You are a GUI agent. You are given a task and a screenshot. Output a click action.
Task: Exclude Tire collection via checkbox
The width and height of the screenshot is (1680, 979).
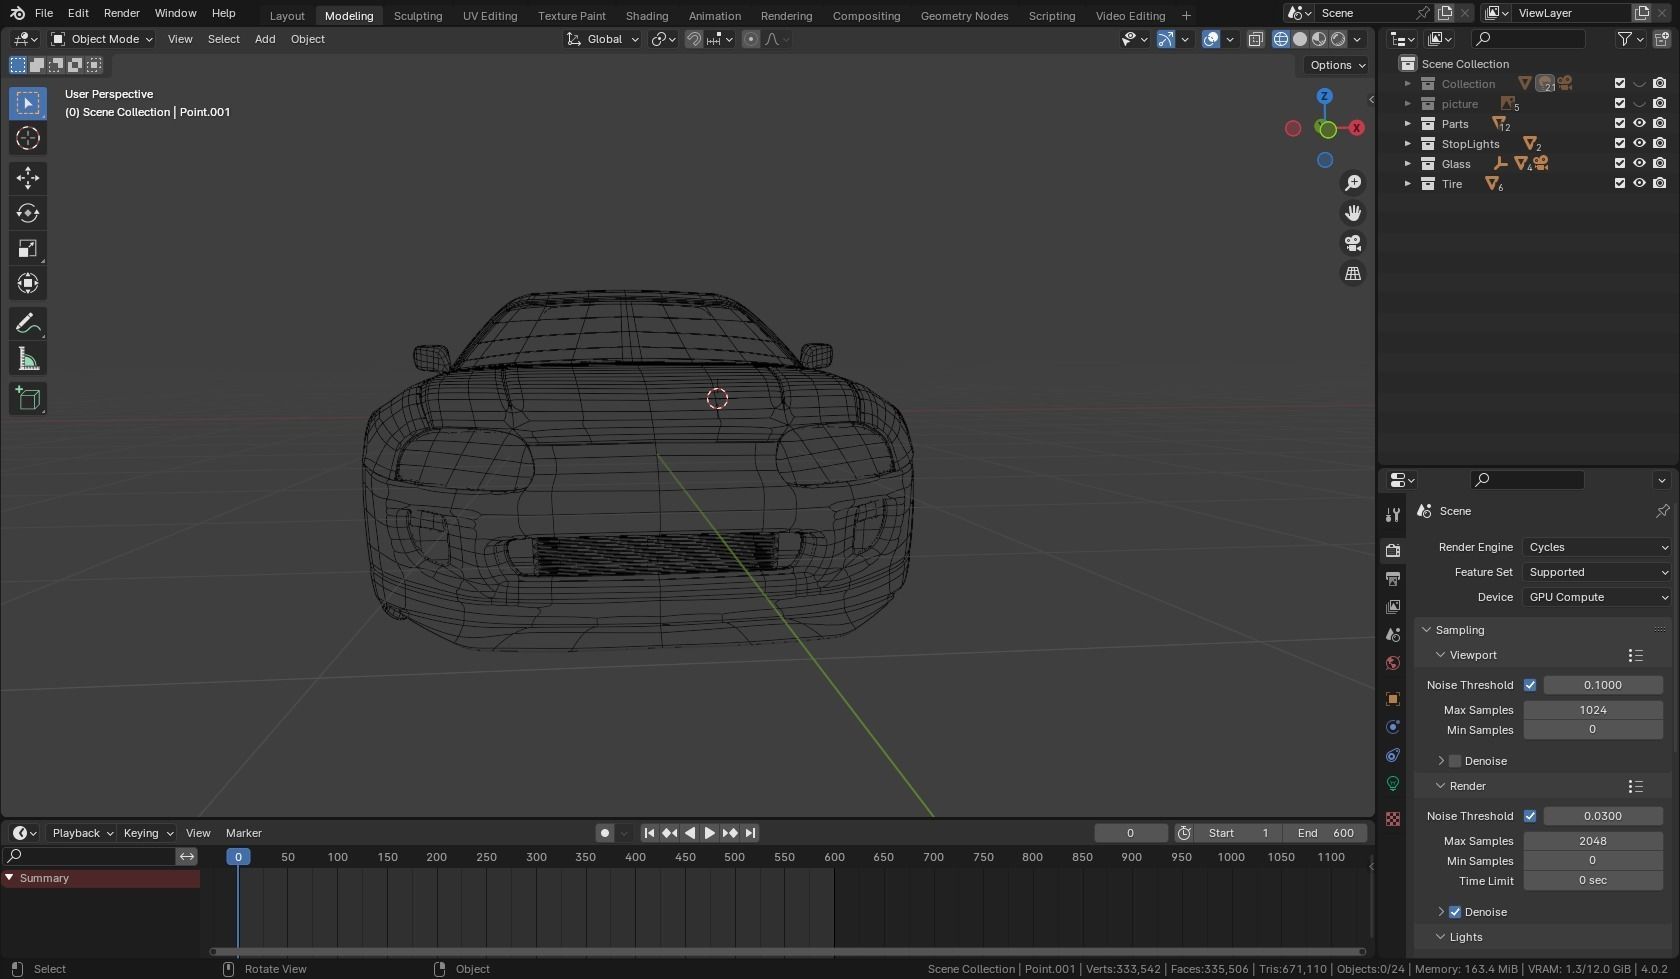coord(1620,184)
